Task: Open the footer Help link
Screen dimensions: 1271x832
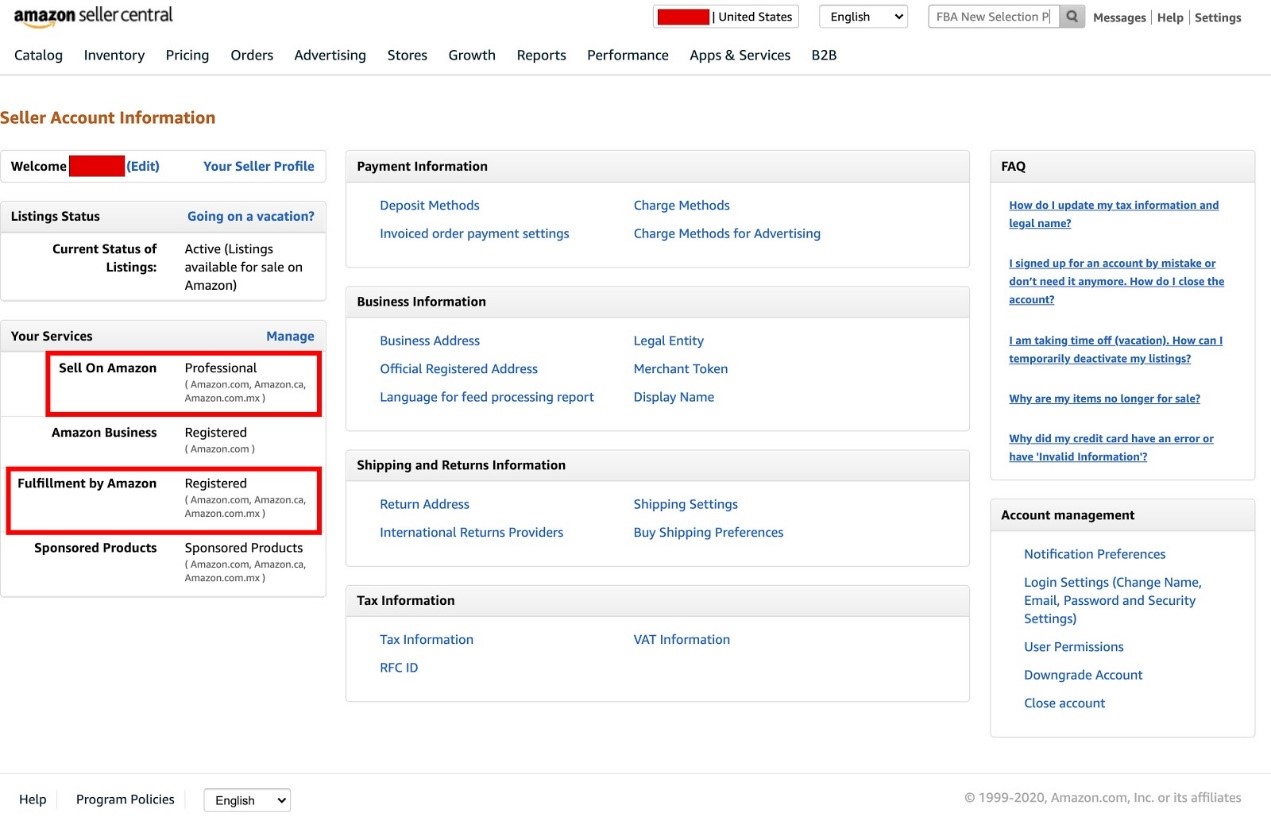Action: (33, 799)
